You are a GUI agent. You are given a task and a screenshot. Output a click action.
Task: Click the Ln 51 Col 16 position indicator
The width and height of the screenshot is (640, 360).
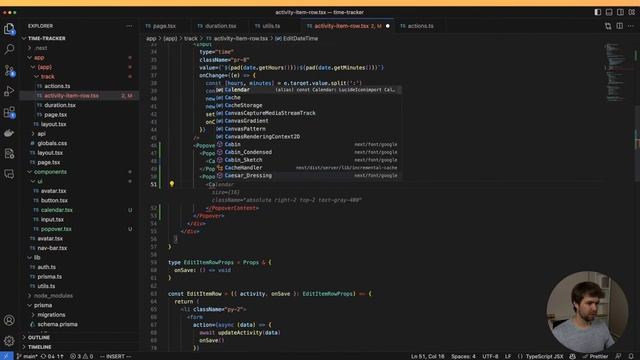pos(427,356)
